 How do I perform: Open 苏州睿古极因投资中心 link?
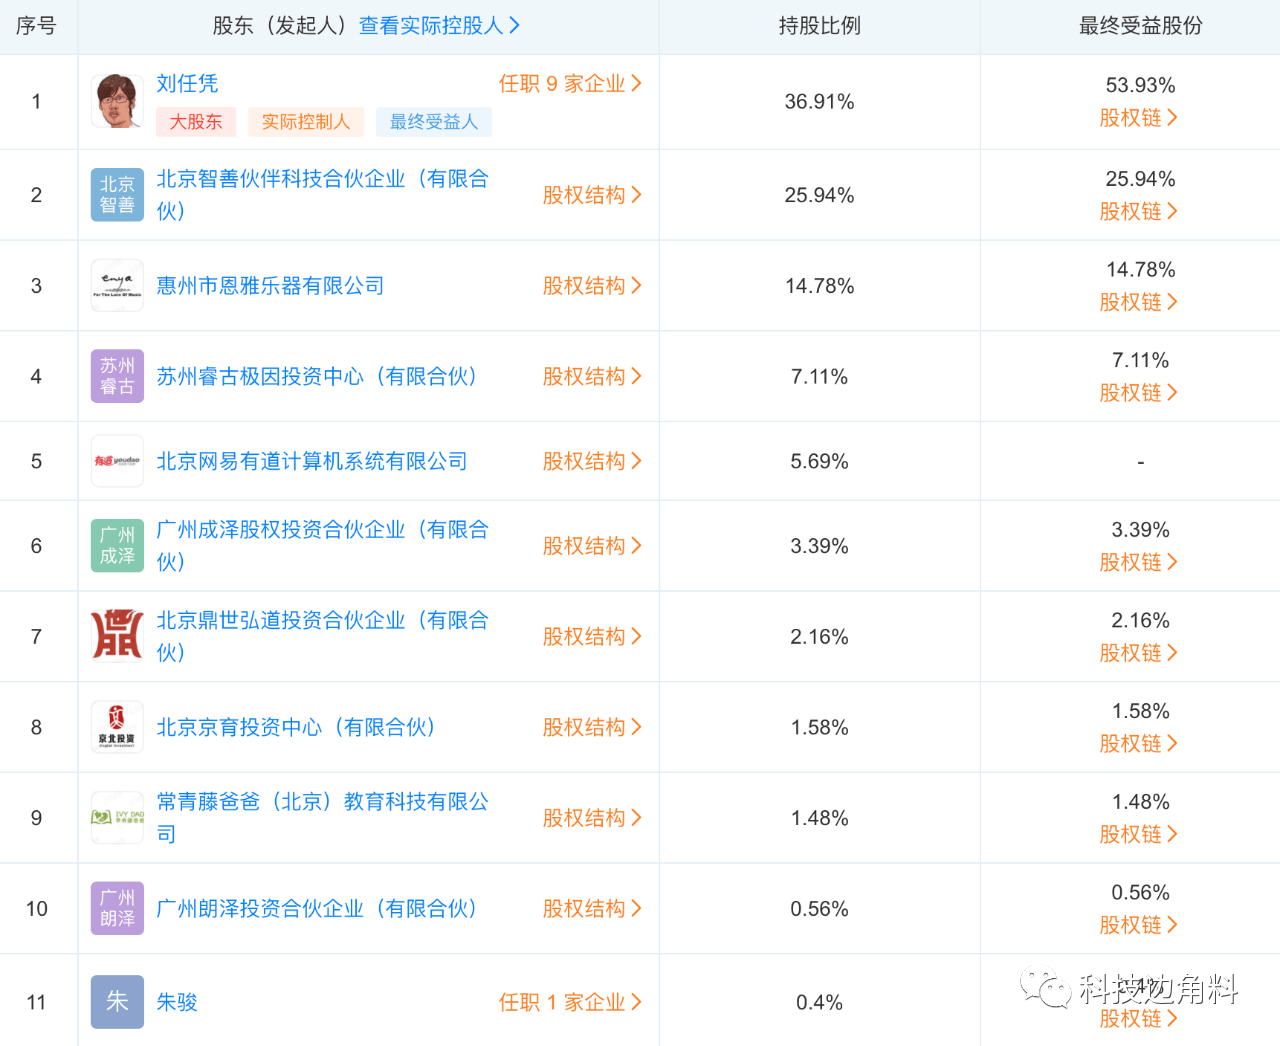click(317, 376)
